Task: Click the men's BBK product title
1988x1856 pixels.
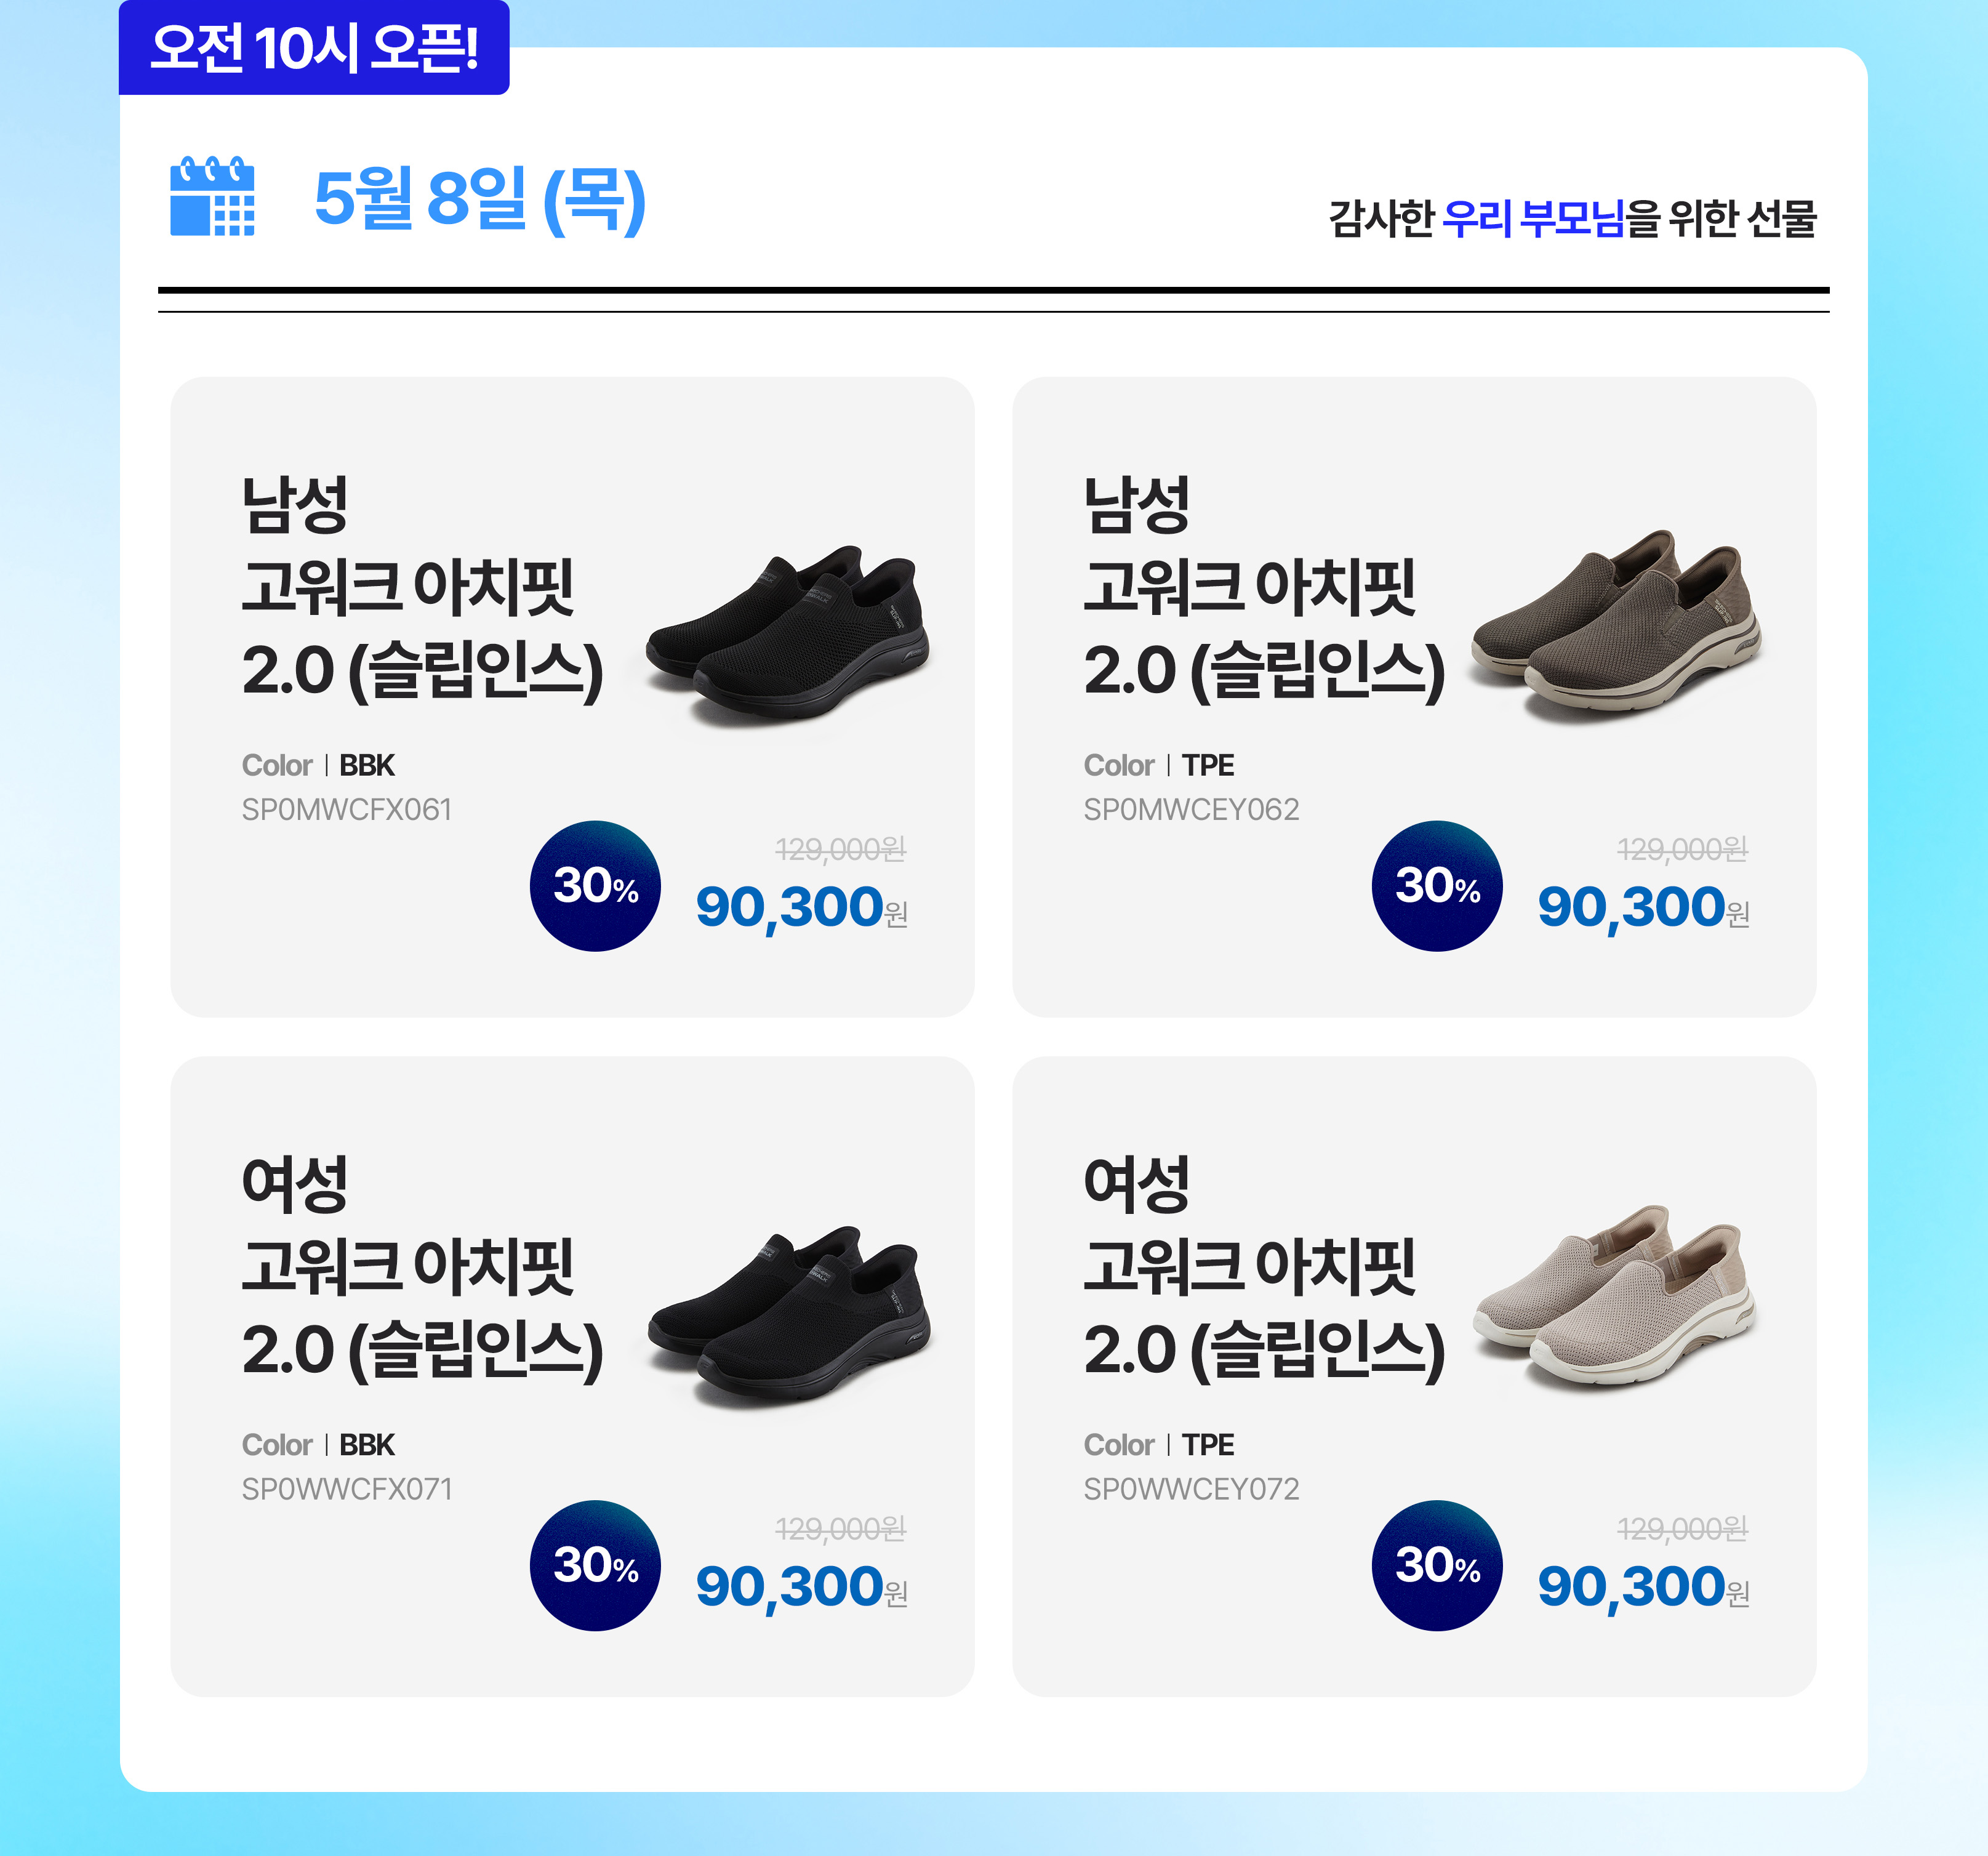Action: point(422,588)
